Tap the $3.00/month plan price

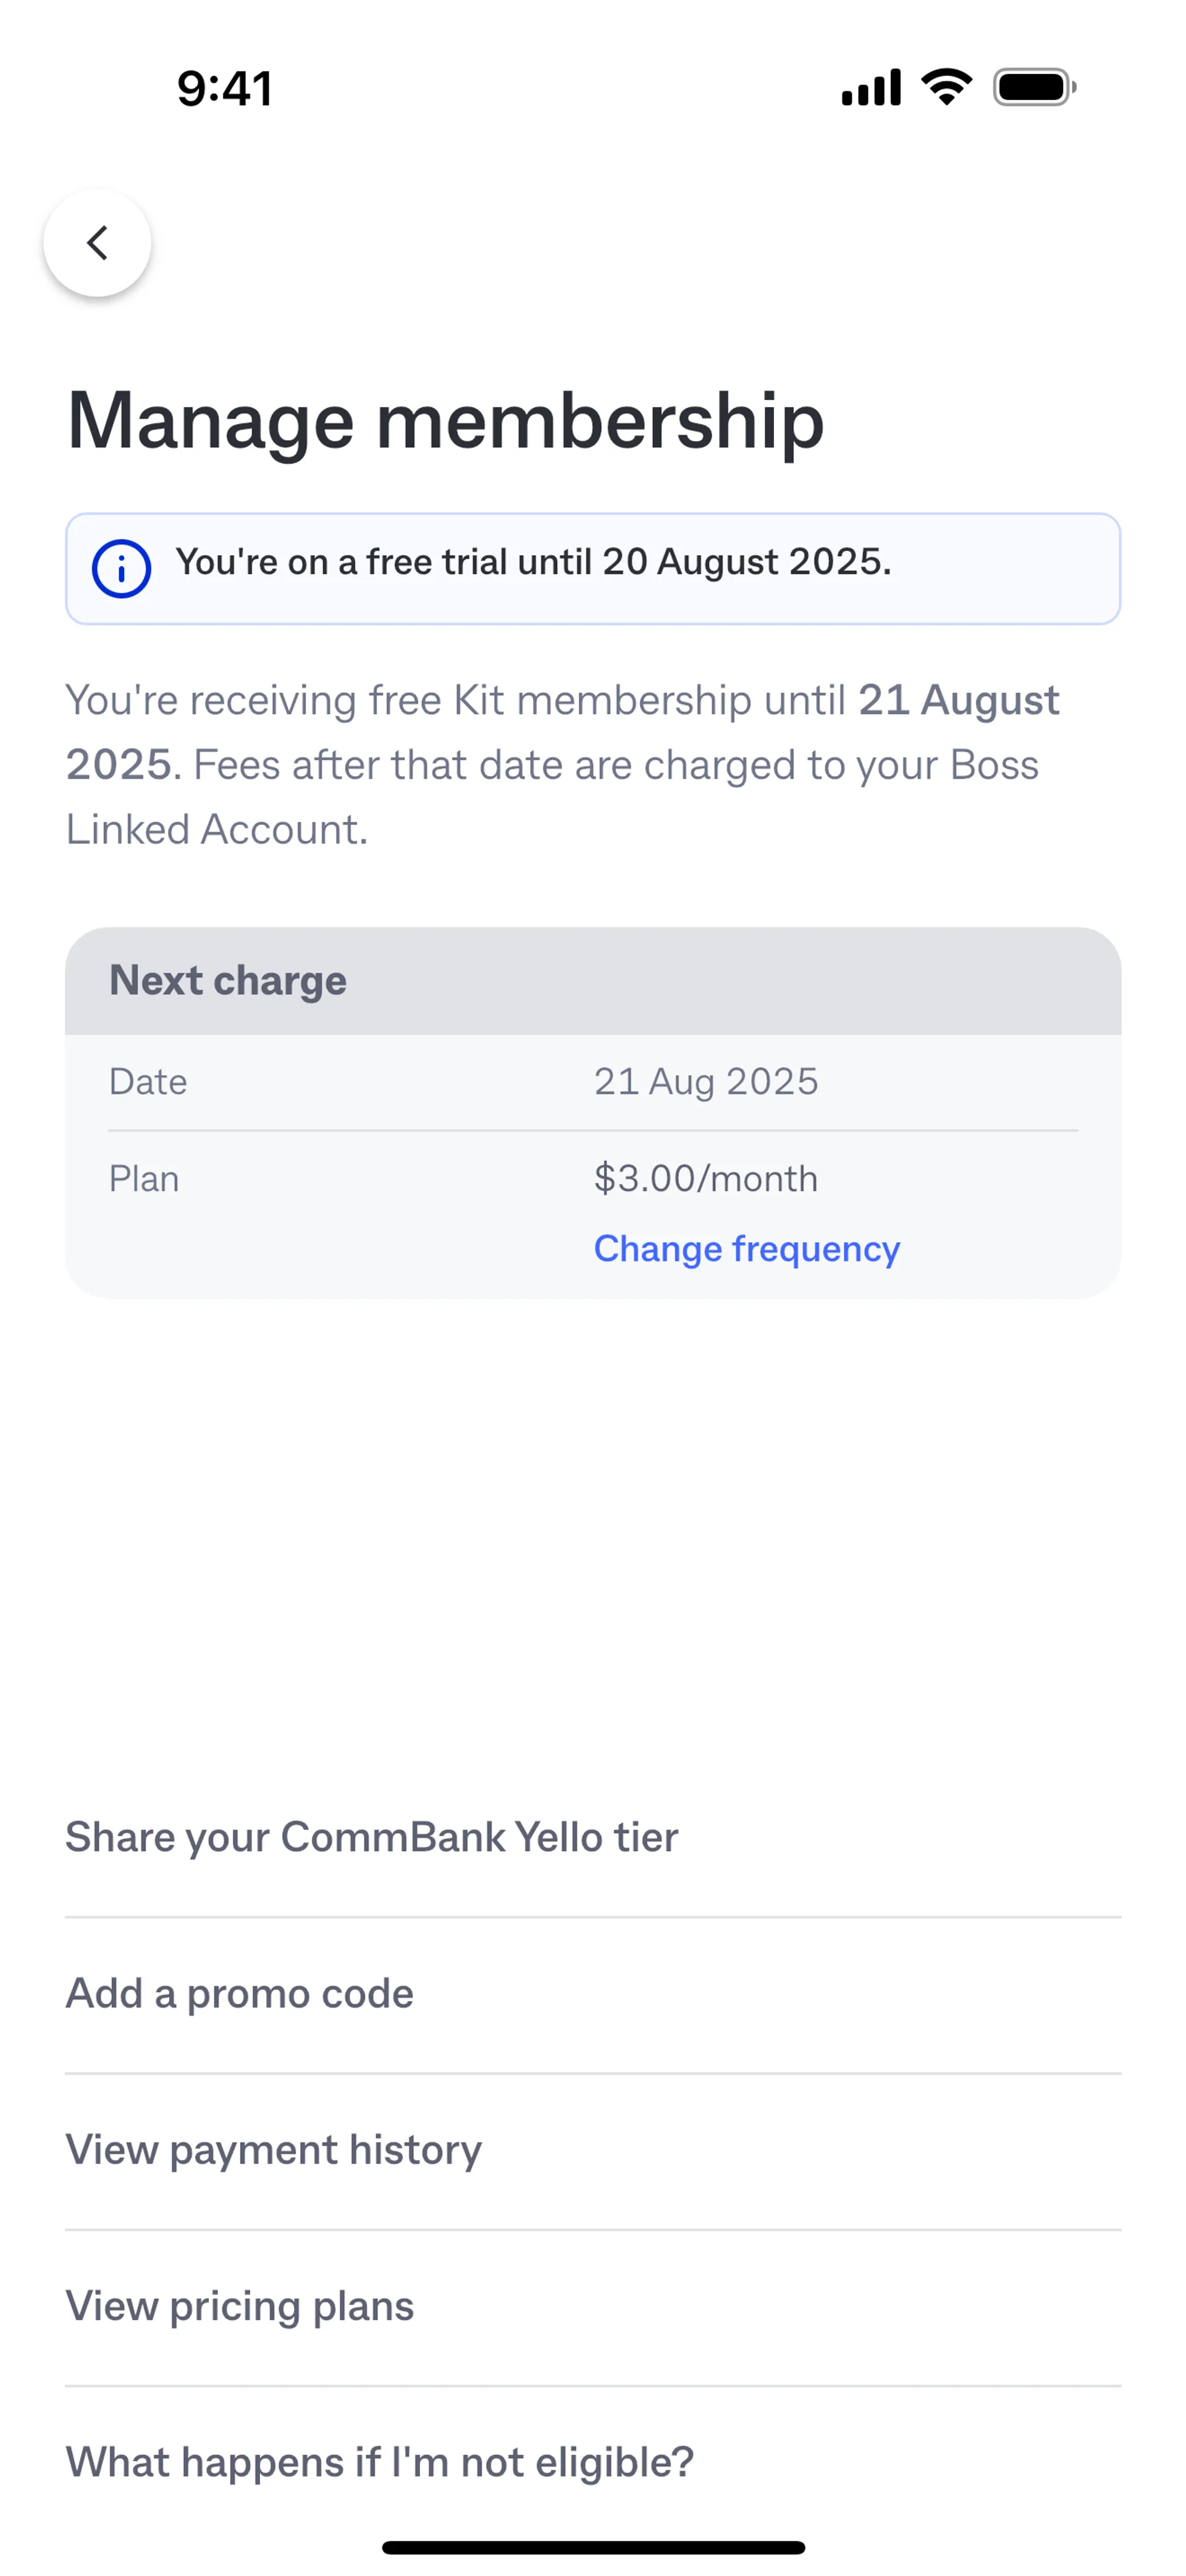point(706,1178)
